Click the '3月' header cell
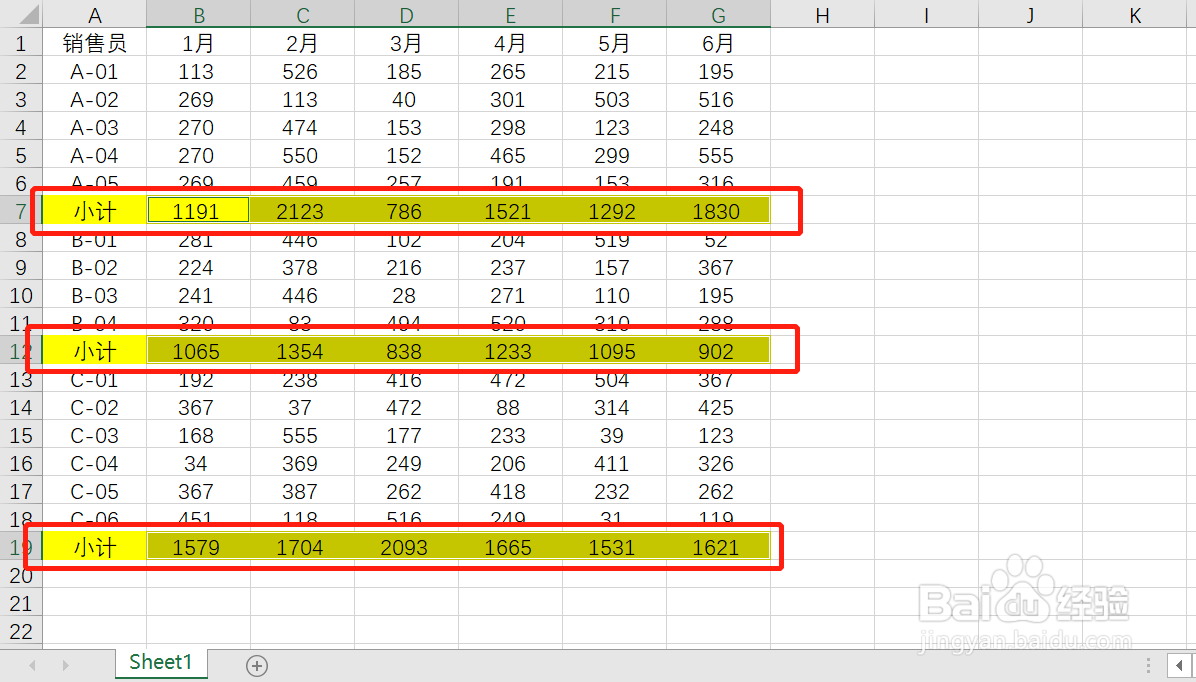1196x682 pixels. click(x=407, y=43)
